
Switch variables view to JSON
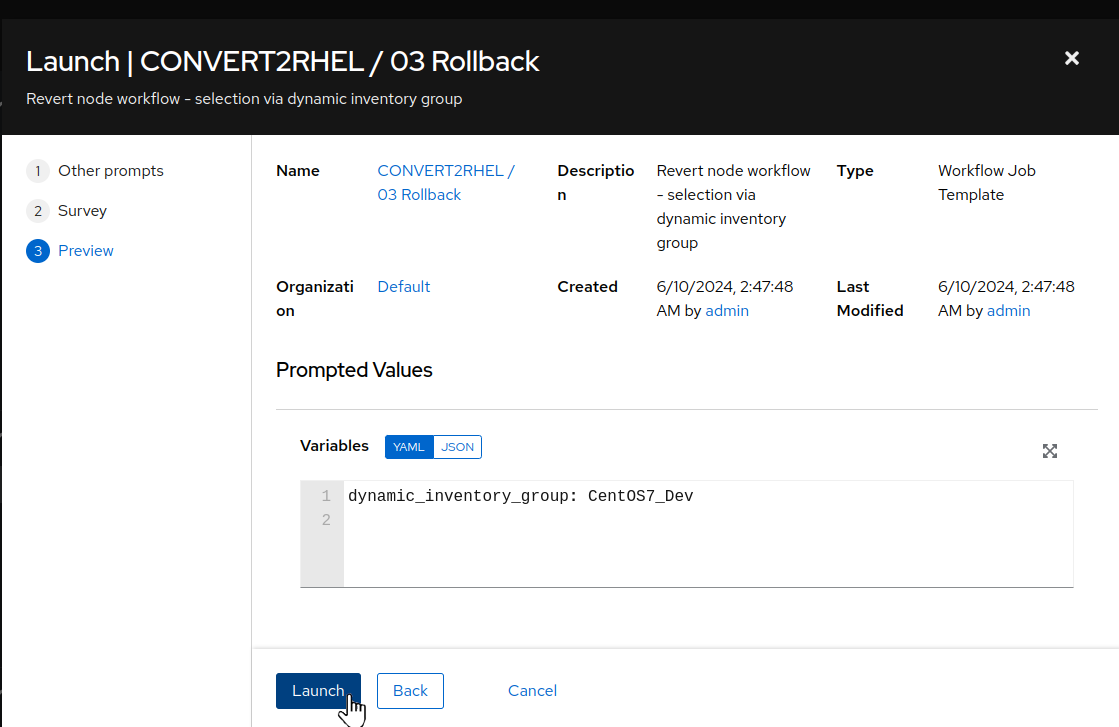(457, 447)
